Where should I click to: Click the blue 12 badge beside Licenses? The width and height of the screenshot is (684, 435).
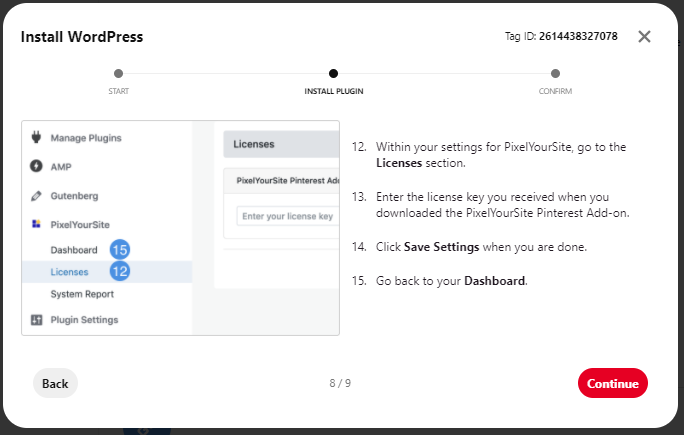pyautogui.click(x=120, y=271)
